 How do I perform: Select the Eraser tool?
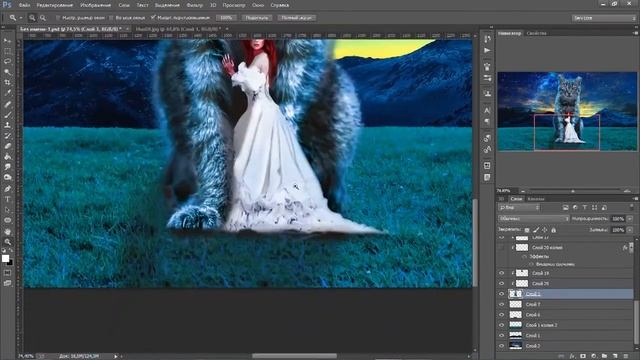[7, 146]
